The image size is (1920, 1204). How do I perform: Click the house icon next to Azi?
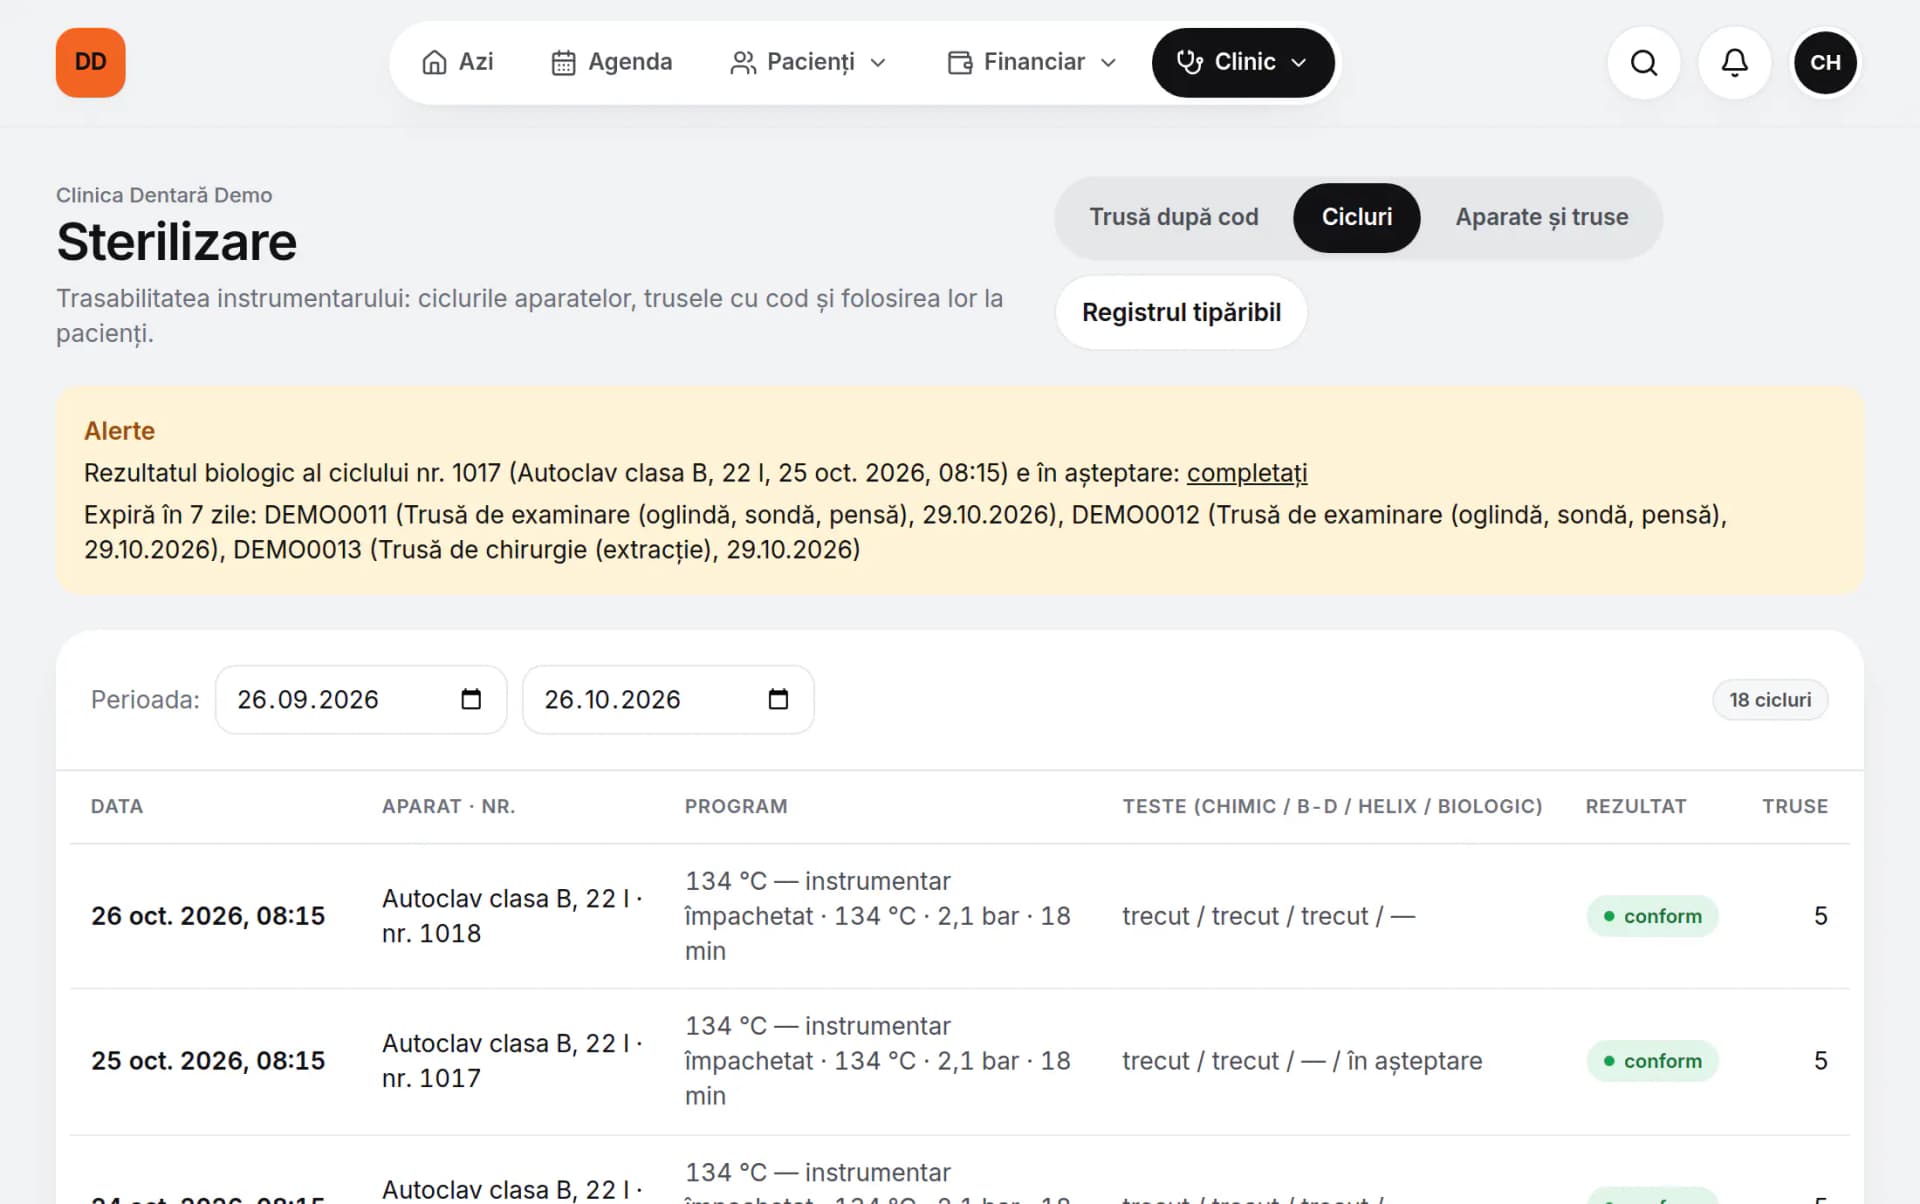[434, 62]
